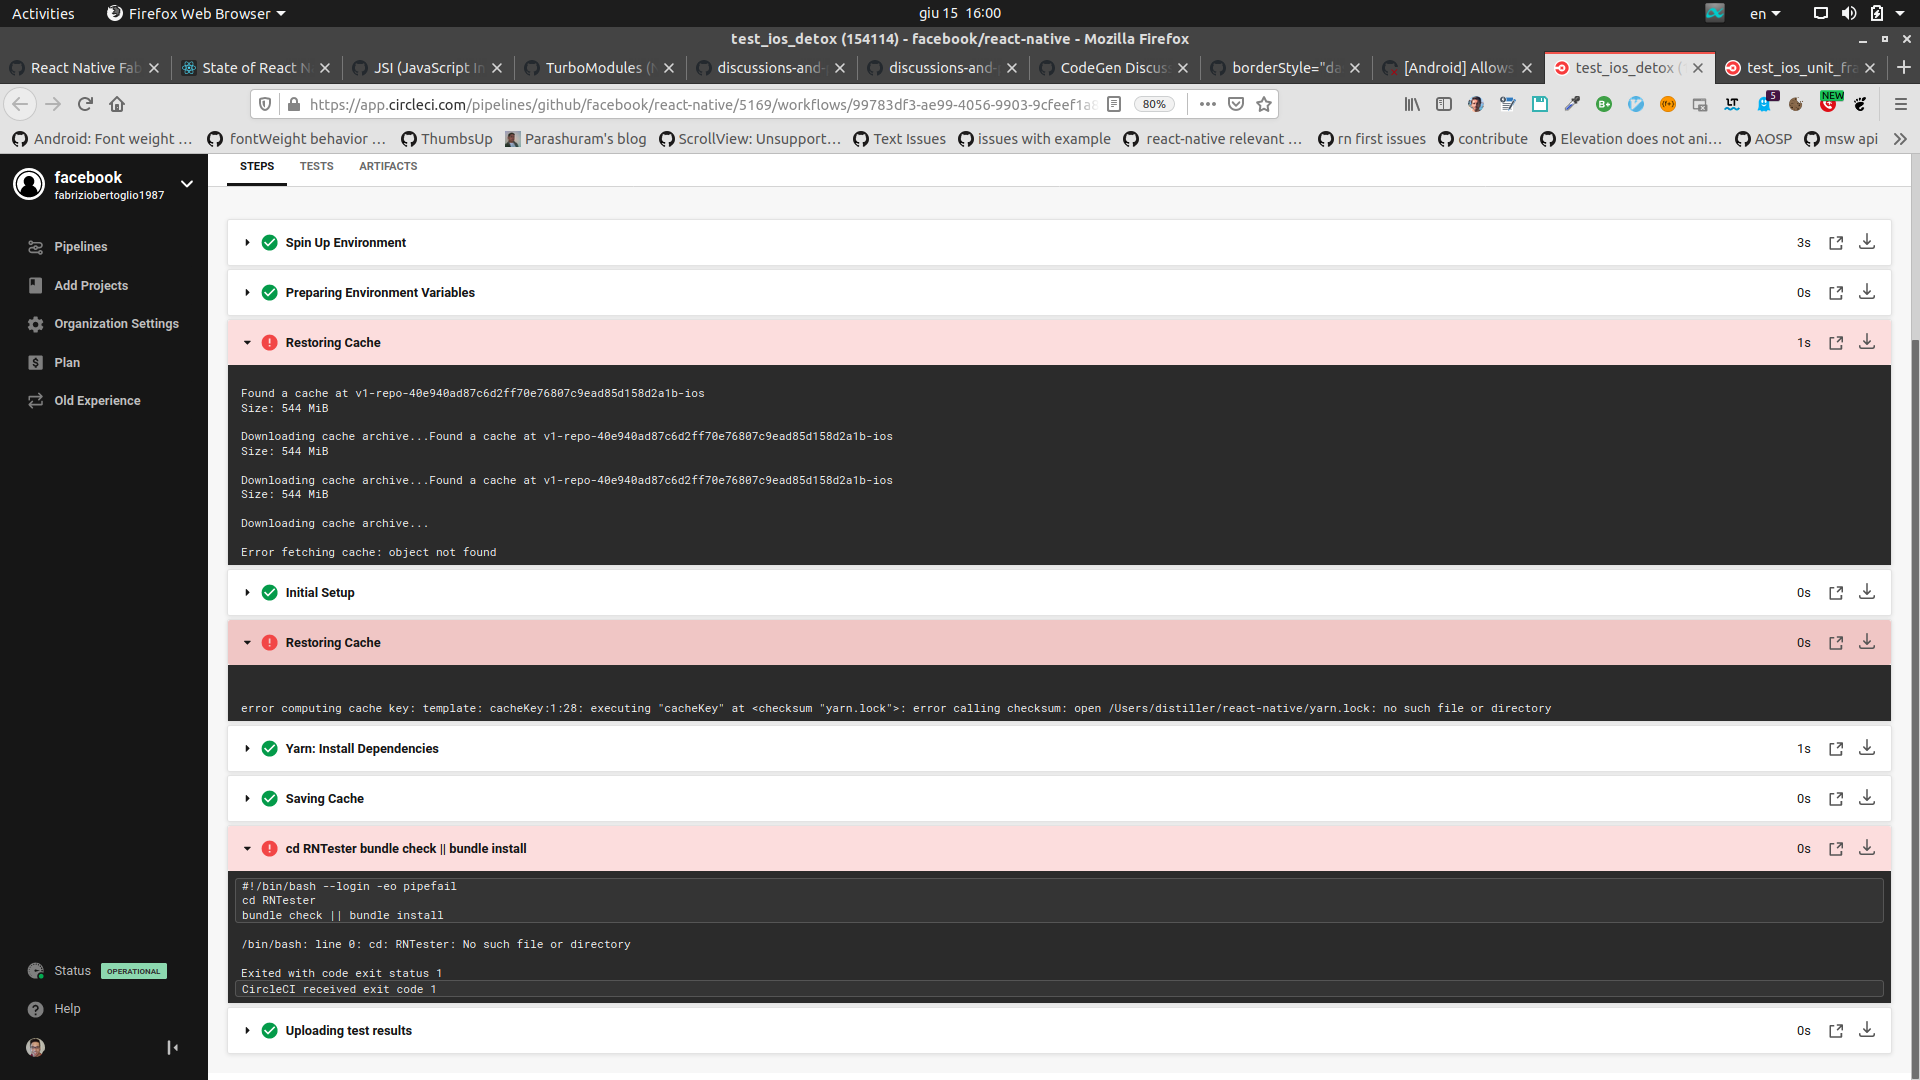This screenshot has width=1920, height=1080.
Task: Expand the Initial Setup step
Action: pos(247,592)
